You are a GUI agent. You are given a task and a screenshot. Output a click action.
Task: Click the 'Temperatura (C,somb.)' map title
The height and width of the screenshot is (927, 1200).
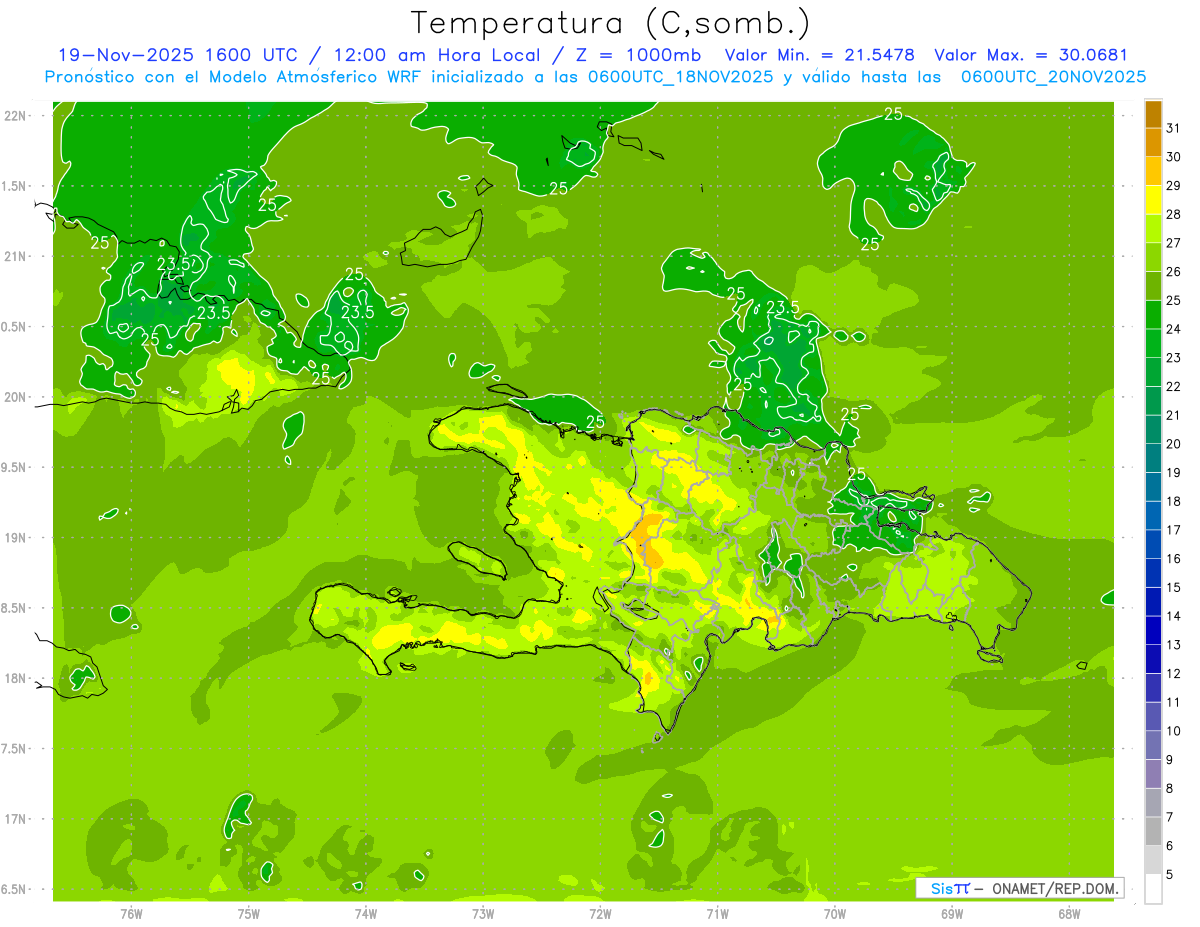pos(611,24)
